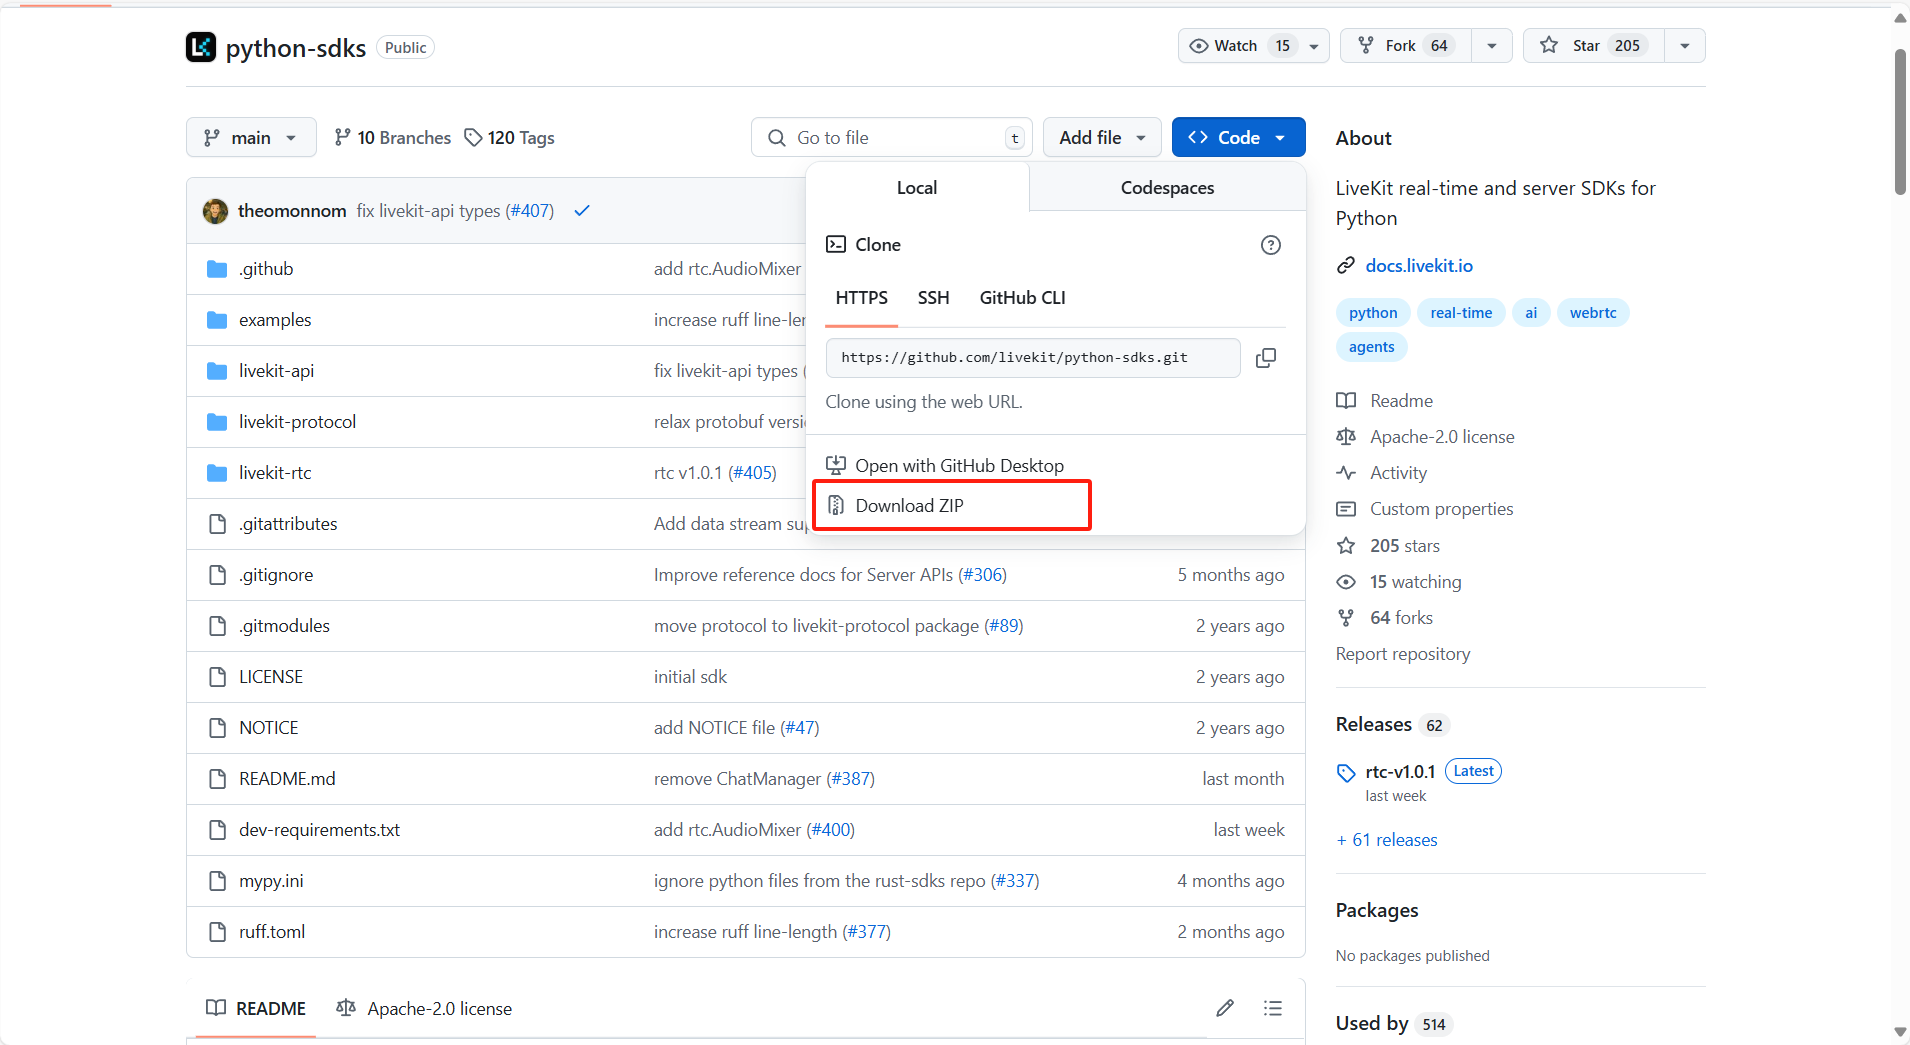The height and width of the screenshot is (1045, 1910).
Task: Click theomonnom's avatar image
Action: tap(215, 211)
